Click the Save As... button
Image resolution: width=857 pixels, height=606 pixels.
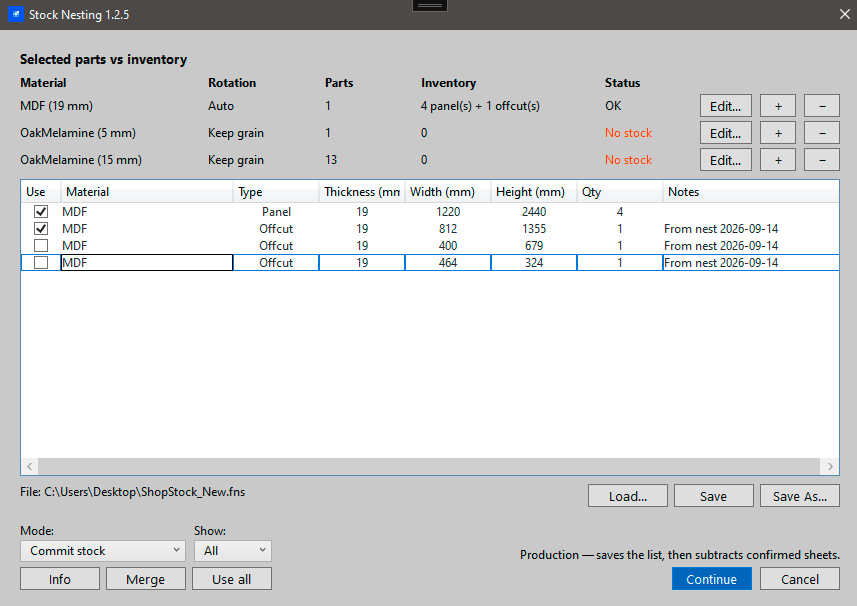[x=800, y=496]
